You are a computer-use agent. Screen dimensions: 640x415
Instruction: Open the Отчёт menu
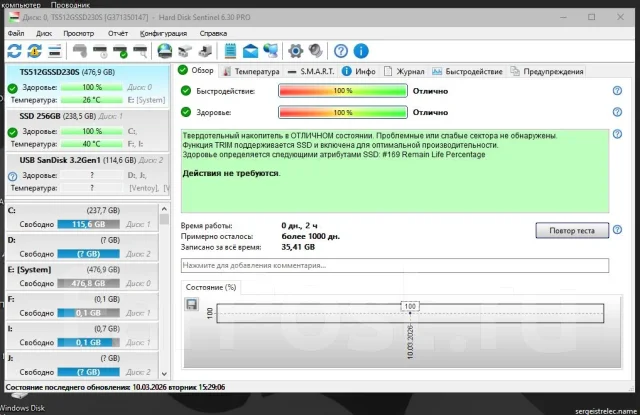[118, 33]
